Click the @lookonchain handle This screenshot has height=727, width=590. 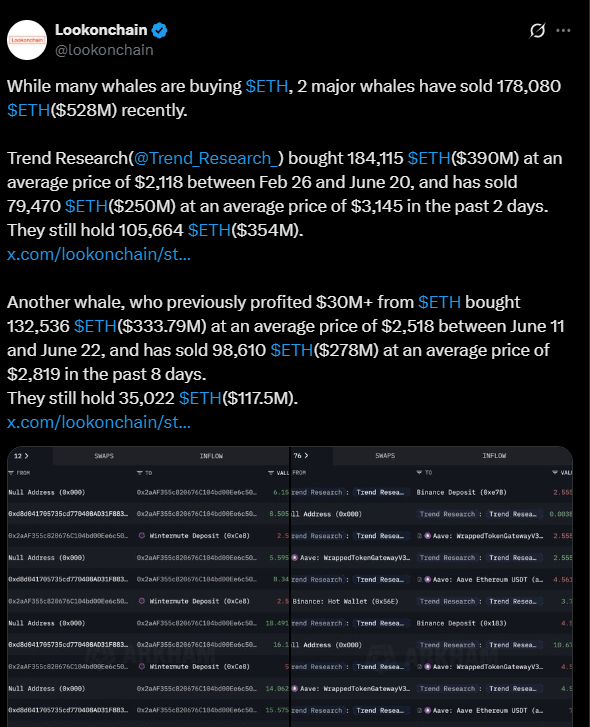(x=104, y=50)
